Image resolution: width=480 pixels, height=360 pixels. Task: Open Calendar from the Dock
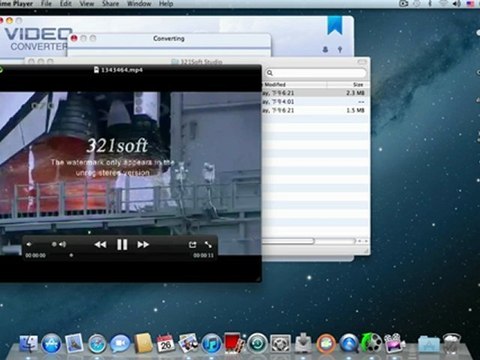pos(166,343)
